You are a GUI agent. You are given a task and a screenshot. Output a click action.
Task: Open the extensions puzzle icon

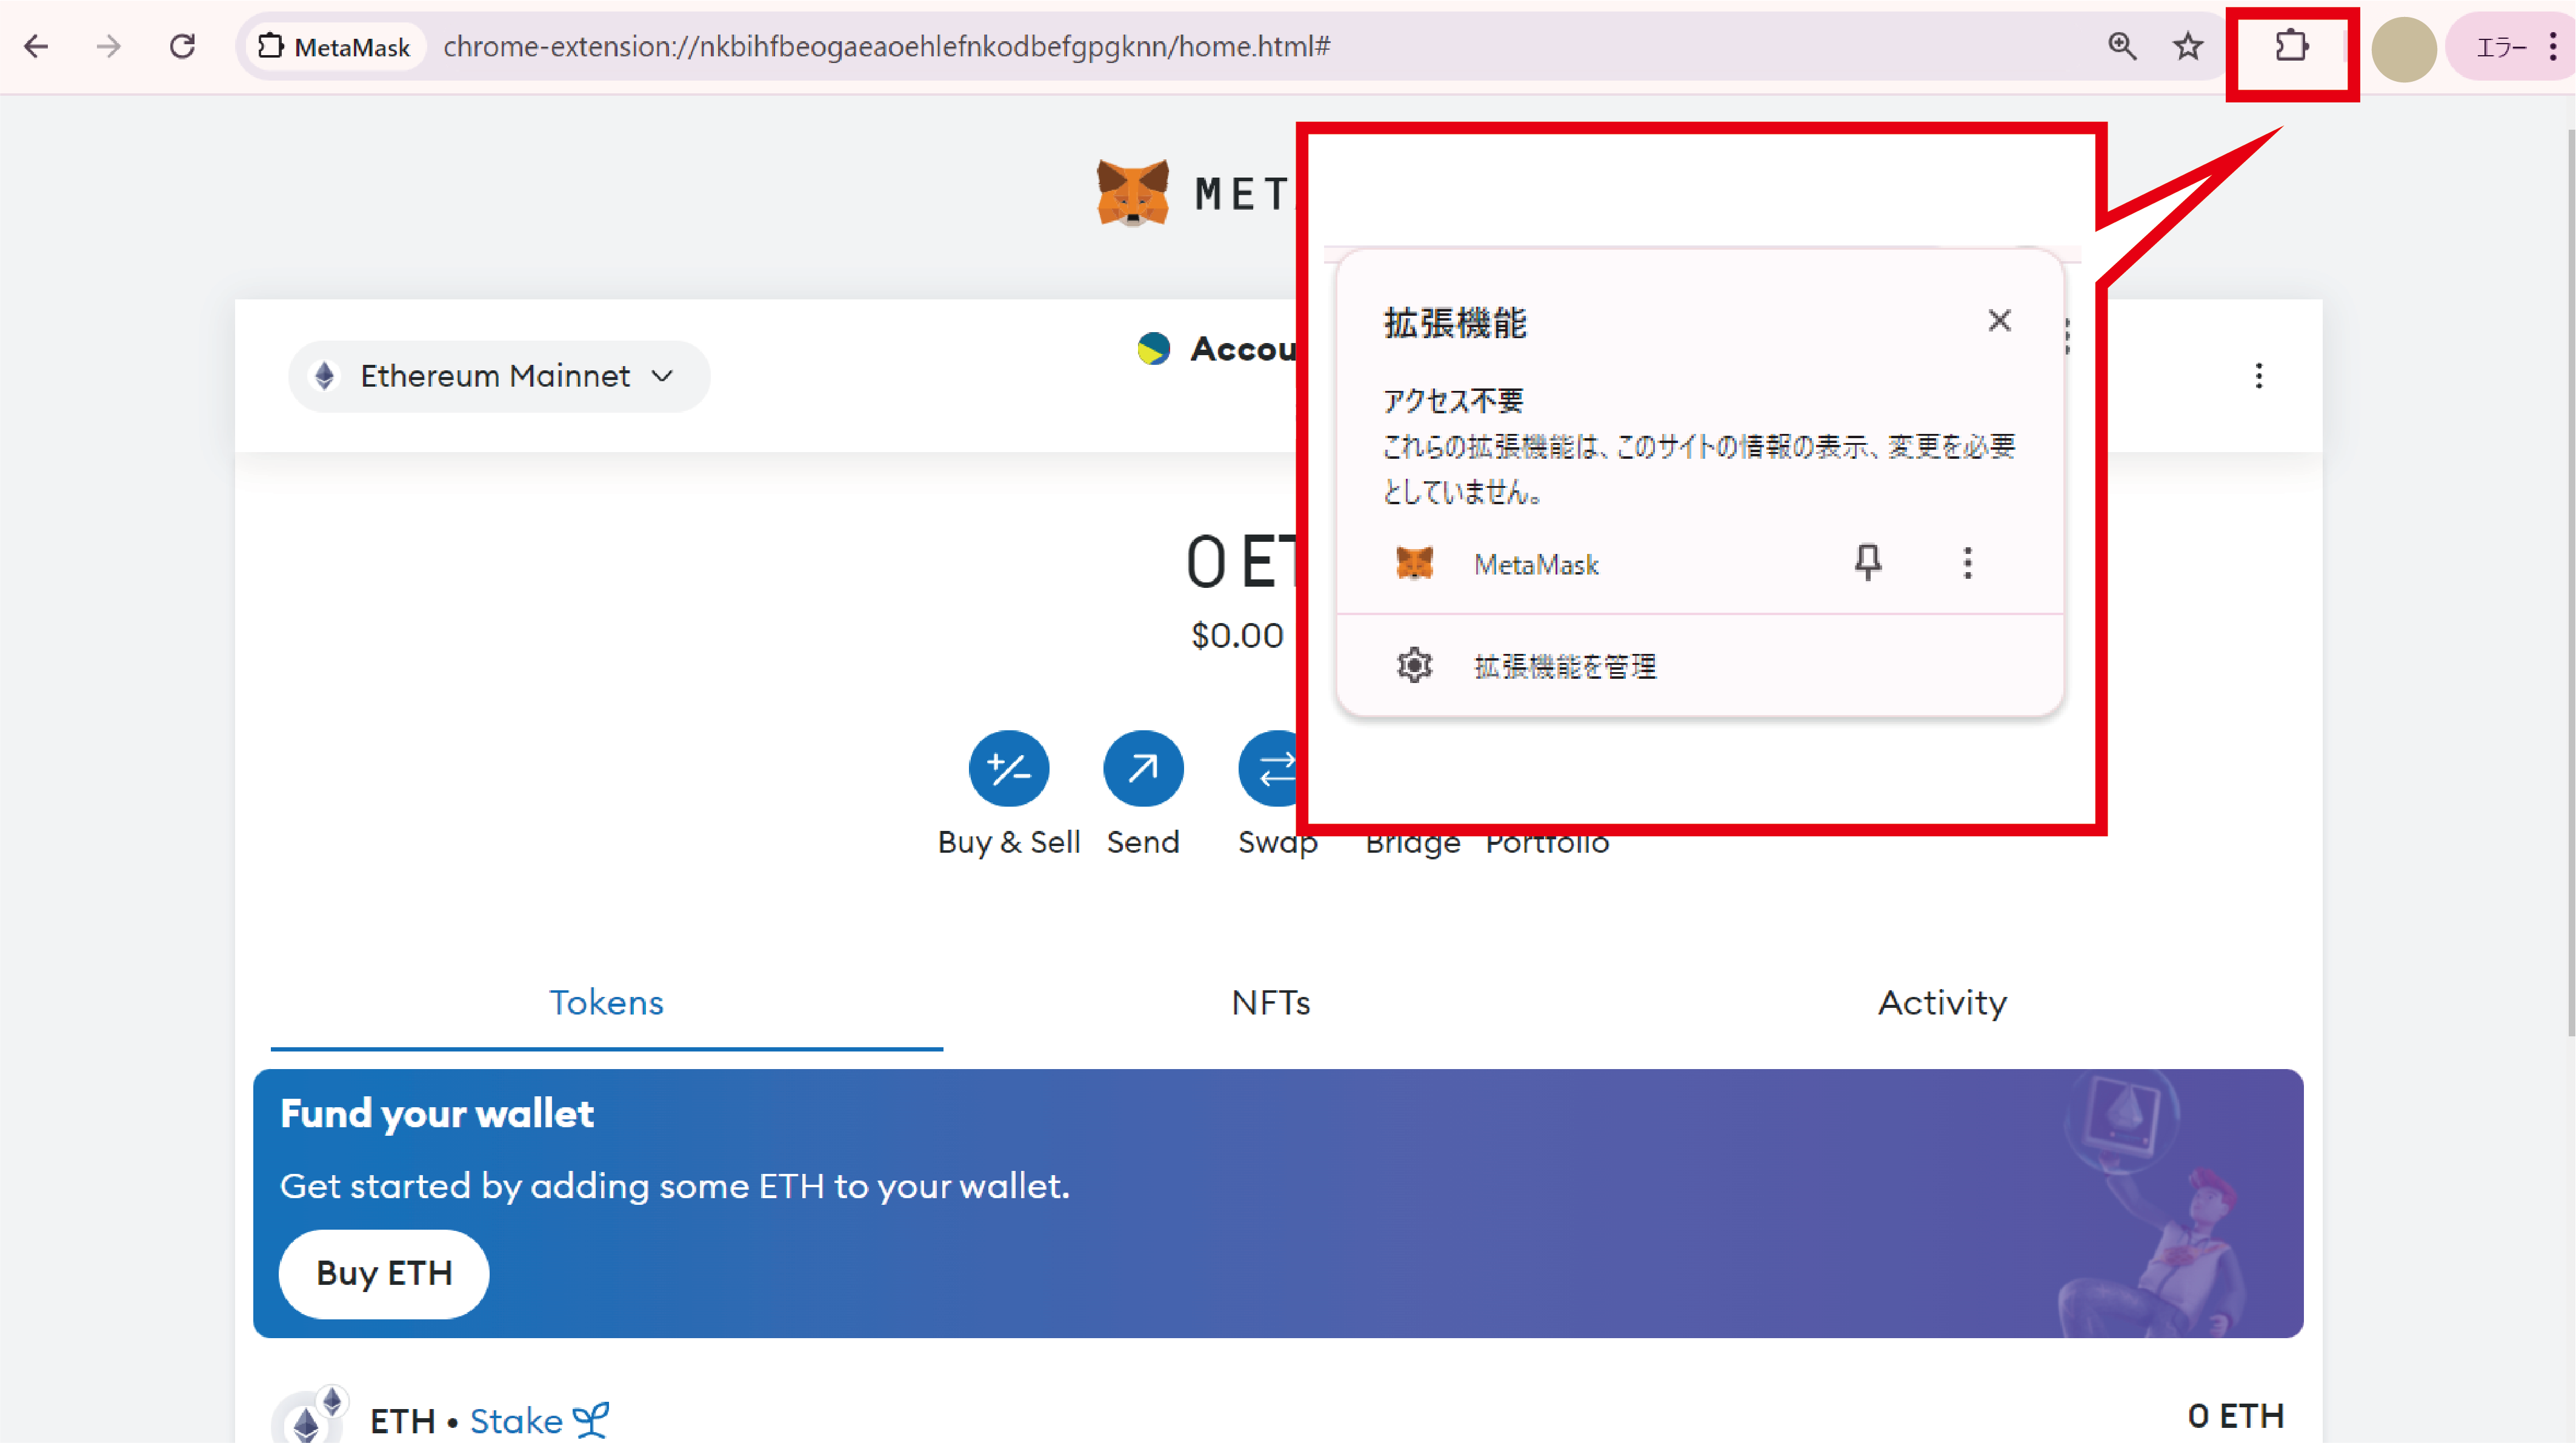pyautogui.click(x=2291, y=46)
